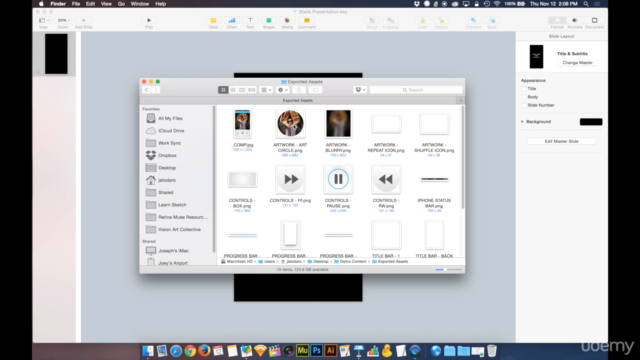The height and width of the screenshot is (360, 640).
Task: Open the File menu
Action: [x=76, y=4]
